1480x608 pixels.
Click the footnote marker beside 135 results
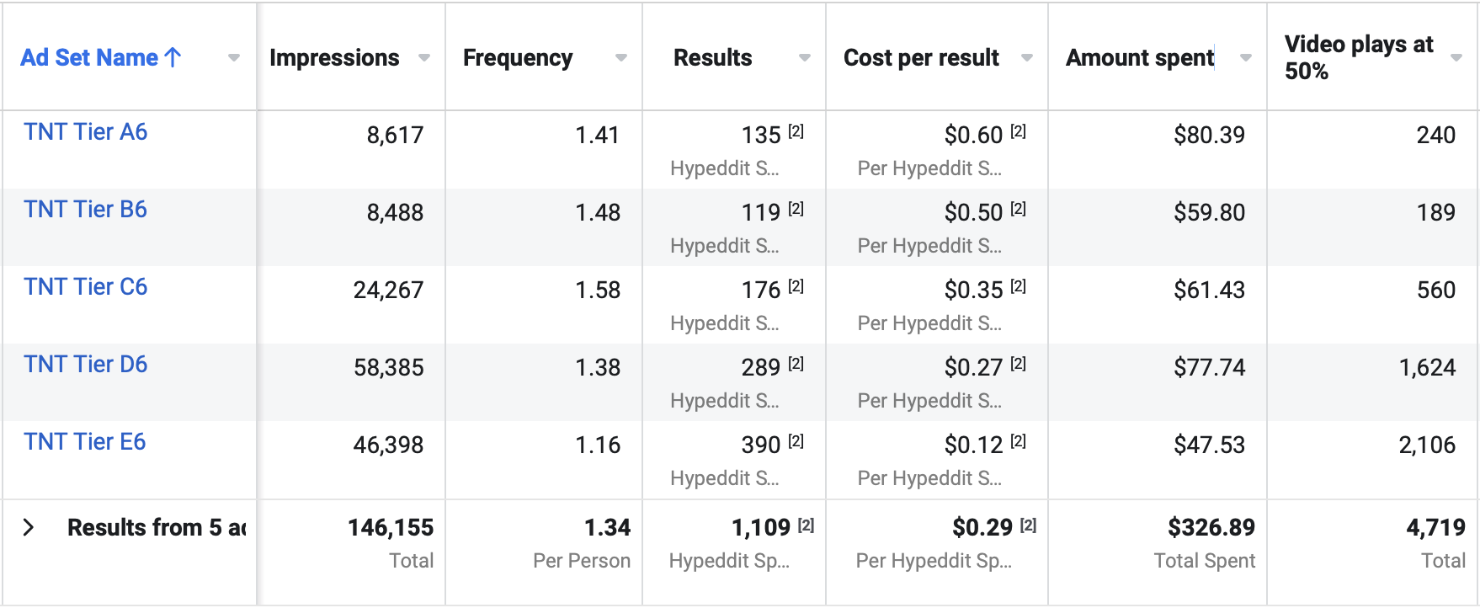click(796, 131)
